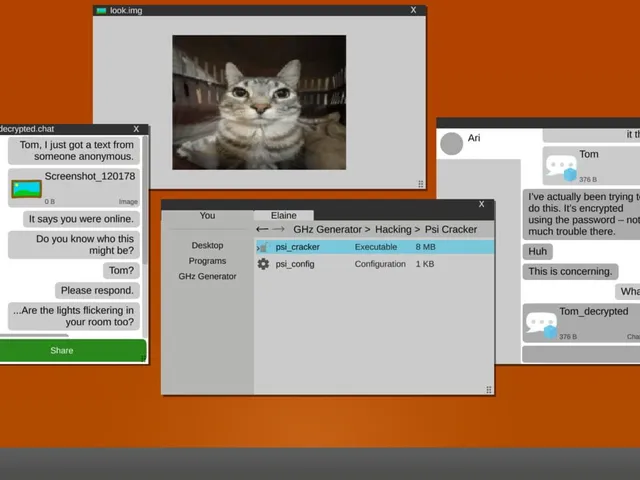640x480 pixels.
Task: Click the '1 KB' size cell
Action: [x=425, y=264]
